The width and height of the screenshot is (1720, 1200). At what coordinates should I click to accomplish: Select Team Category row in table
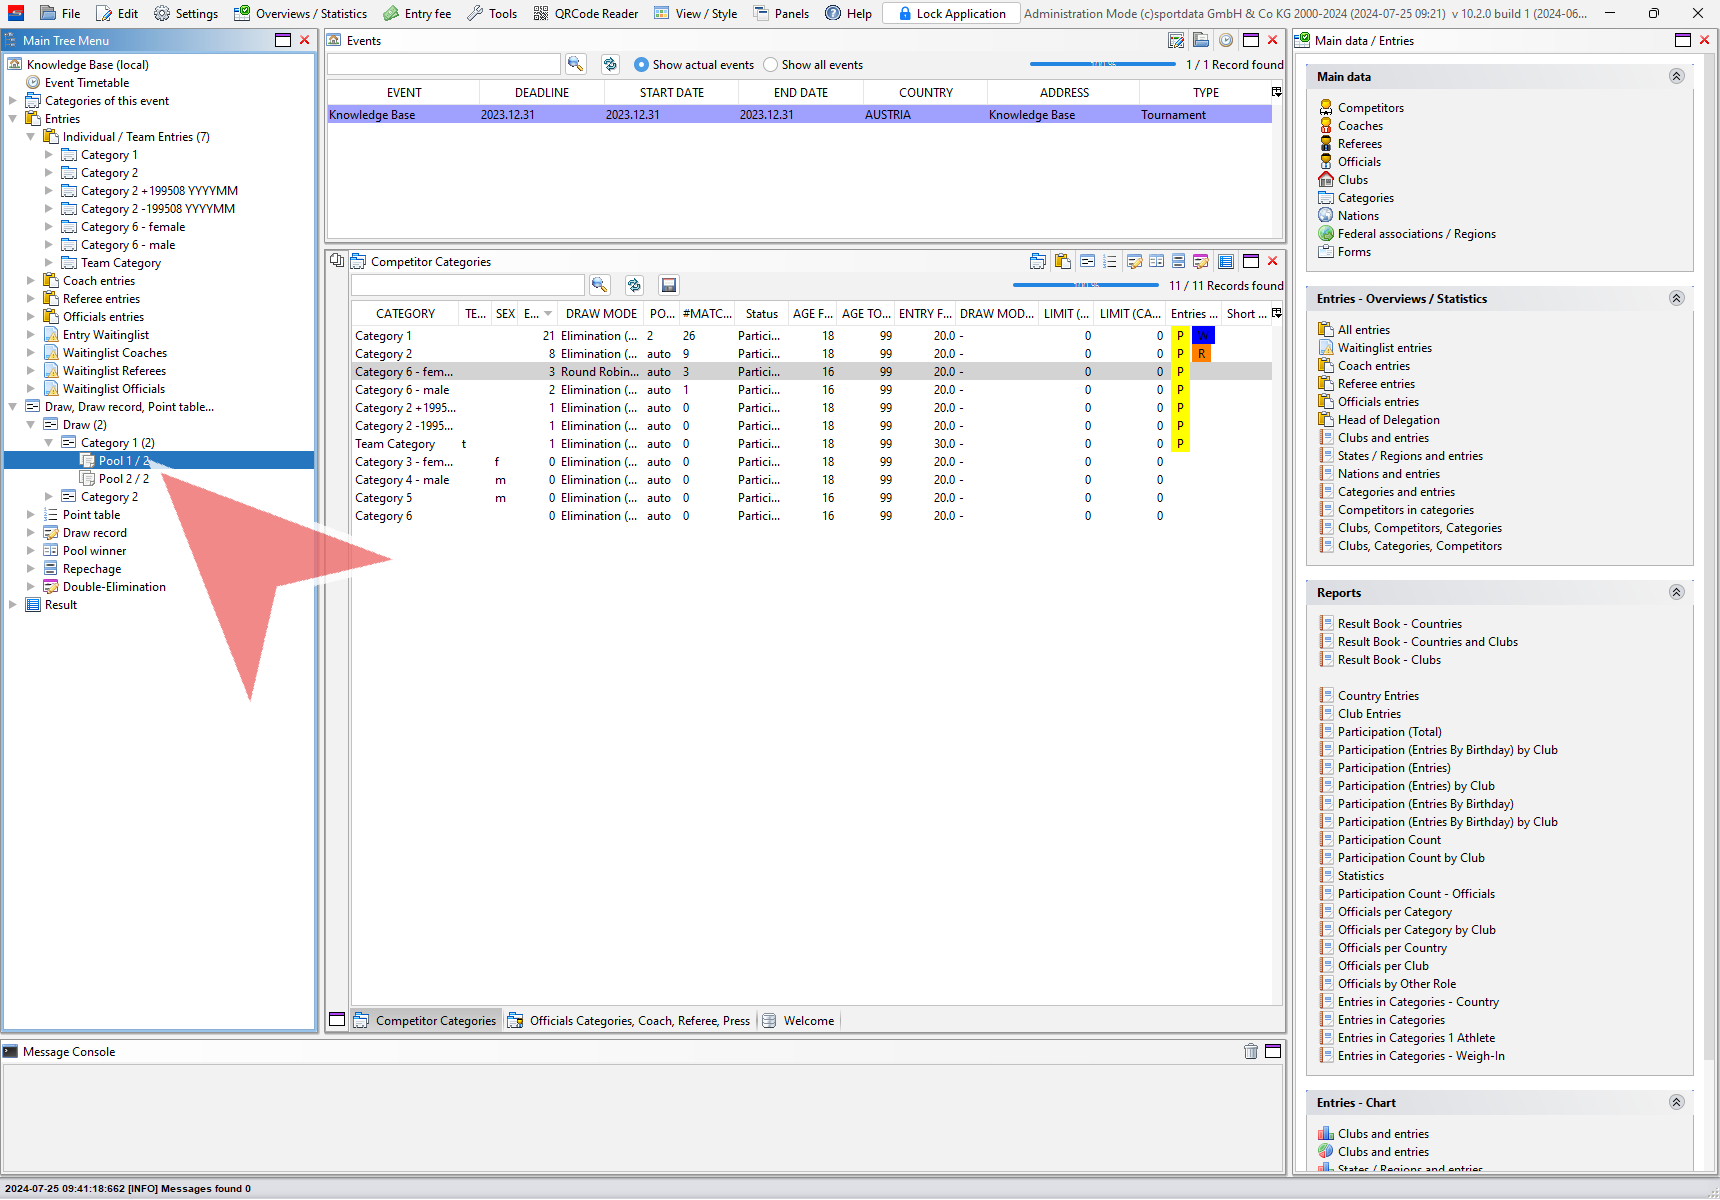(x=811, y=444)
